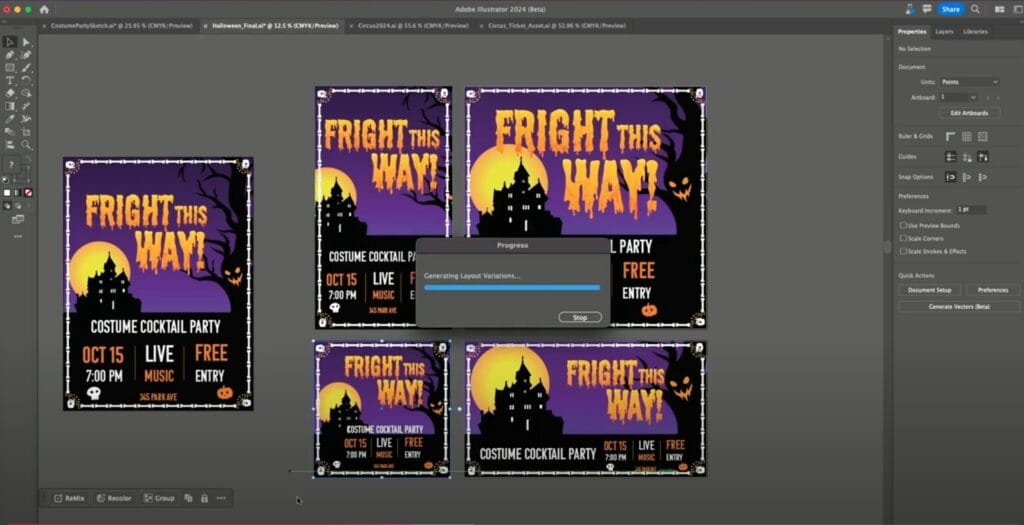The height and width of the screenshot is (525, 1024).
Task: Toggle snap to point option
Action: [950, 177]
